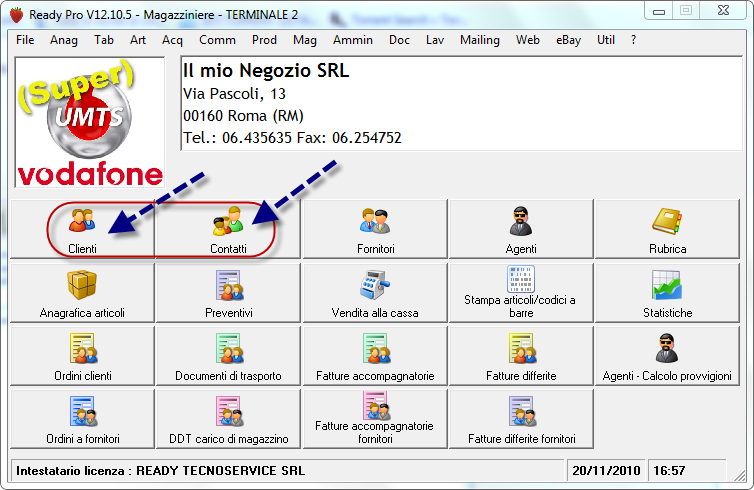The width and height of the screenshot is (754, 490).
Task: Open the Clienti module
Action: point(82,229)
